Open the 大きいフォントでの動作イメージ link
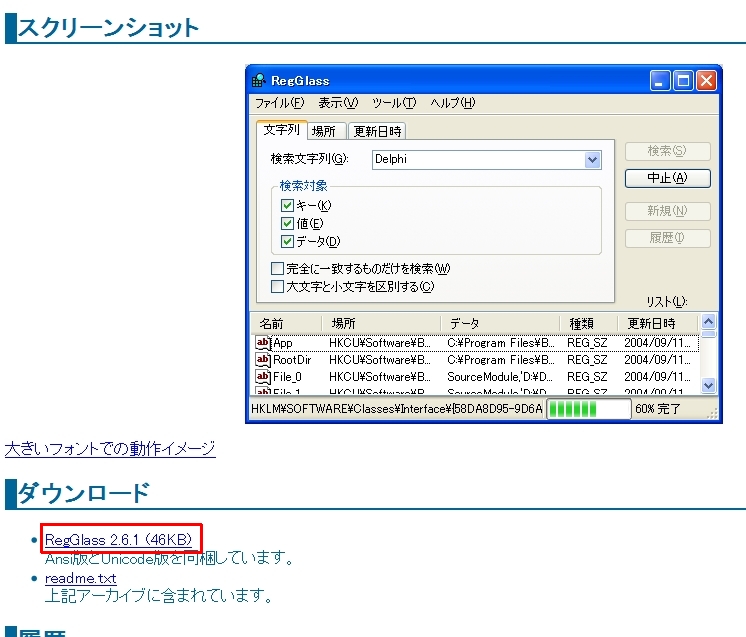The height and width of the screenshot is (637, 746). click(x=110, y=449)
